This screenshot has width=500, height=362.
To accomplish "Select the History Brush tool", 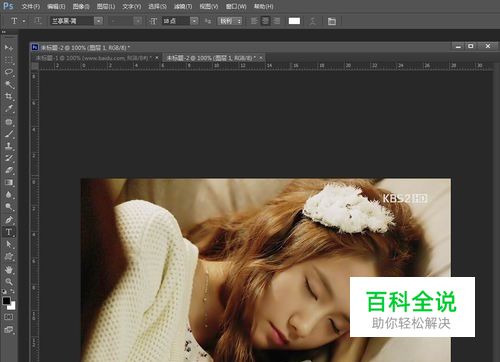I will tap(9, 158).
